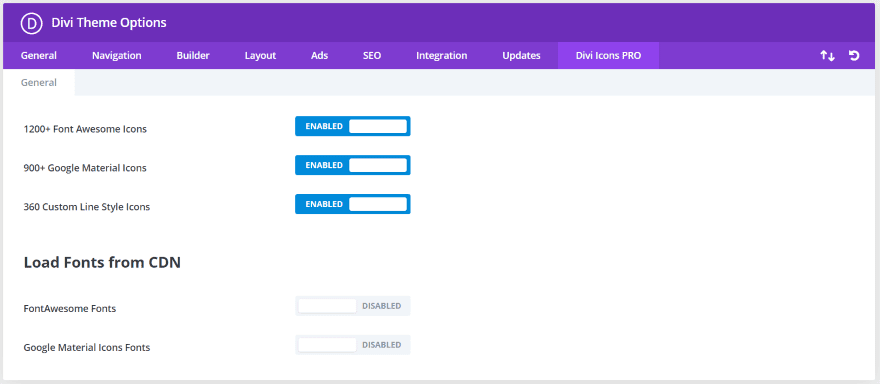The height and width of the screenshot is (384, 880).
Task: Enable Google Material Icons Fonts switch
Action: click(352, 345)
